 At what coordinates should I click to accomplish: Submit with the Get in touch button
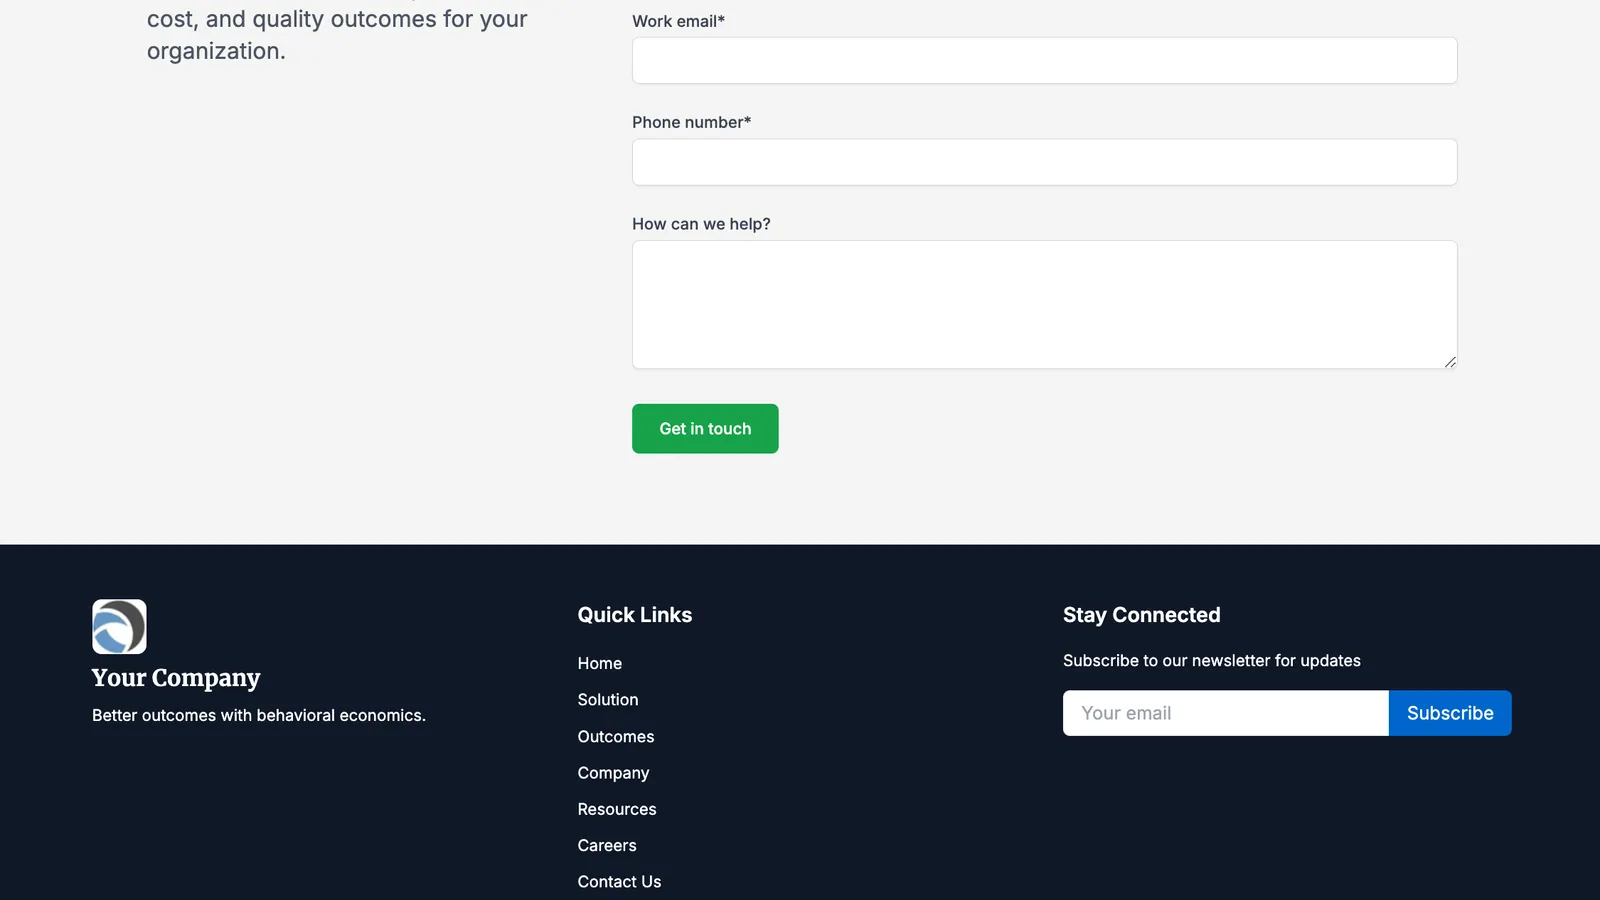[705, 429]
